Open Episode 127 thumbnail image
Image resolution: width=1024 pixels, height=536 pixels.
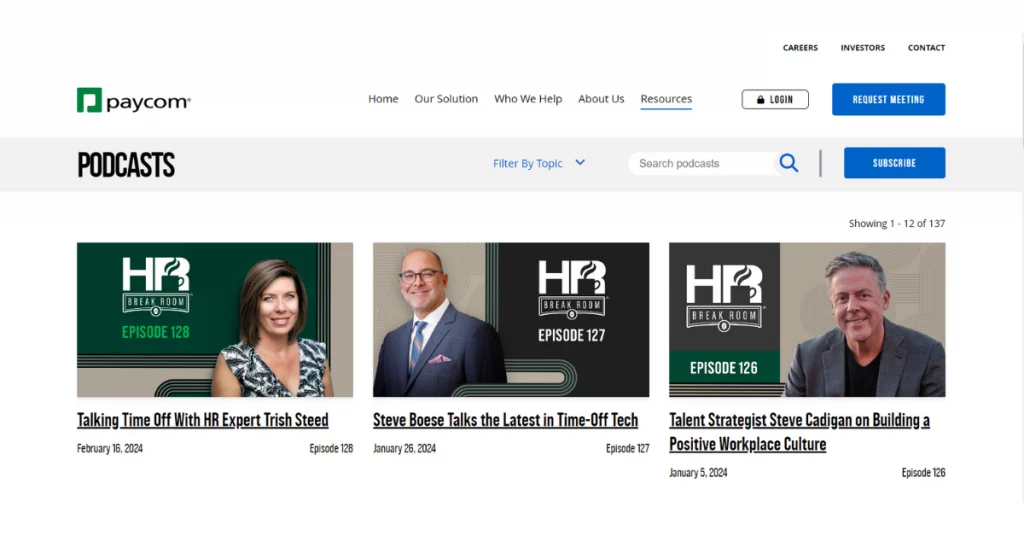pos(511,320)
